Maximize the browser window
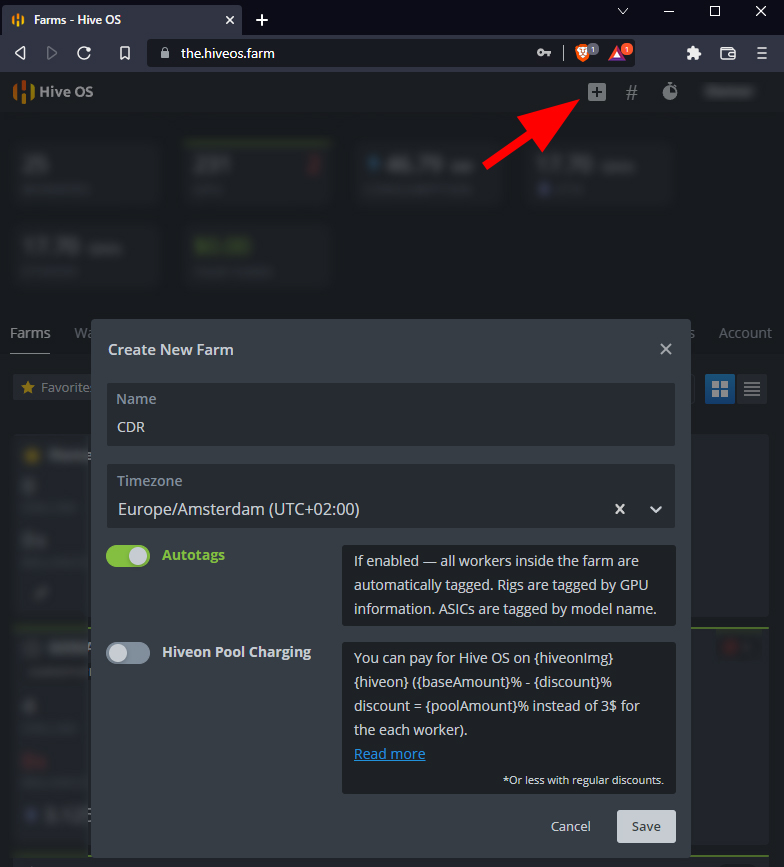Image resolution: width=784 pixels, height=867 pixels. tap(715, 11)
